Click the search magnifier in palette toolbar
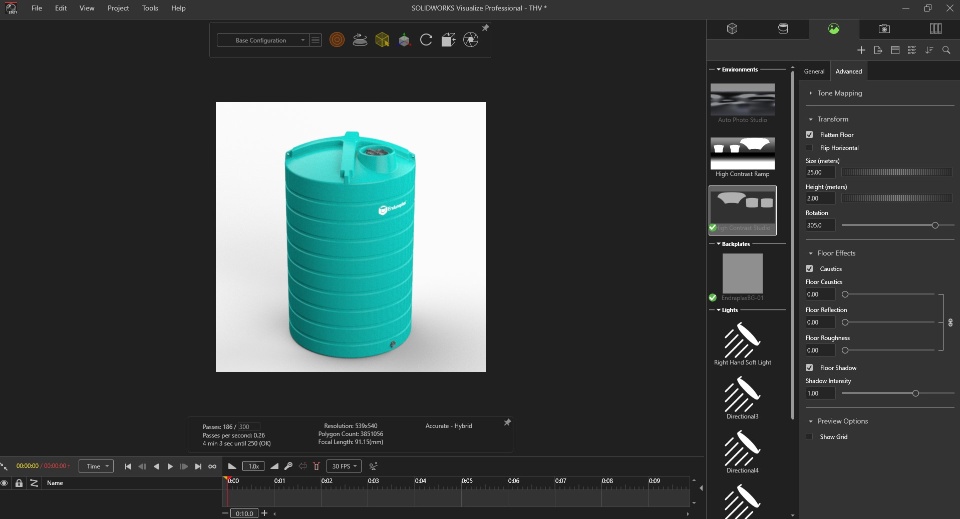 tap(946, 50)
